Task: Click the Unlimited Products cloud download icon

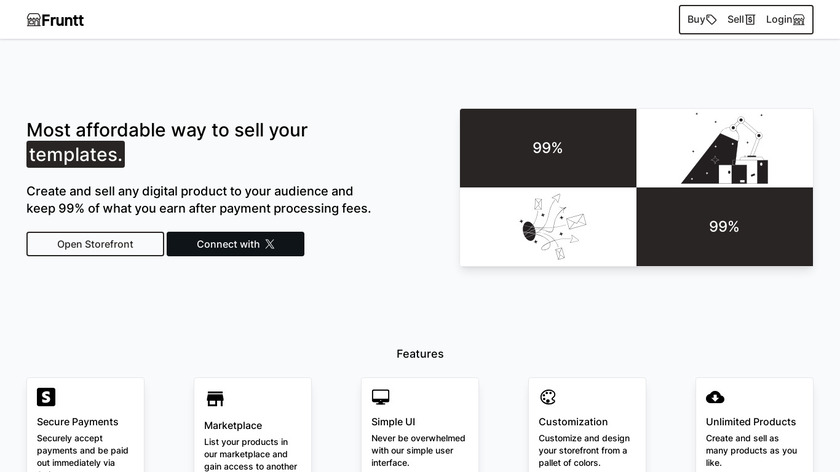Action: [x=715, y=397]
